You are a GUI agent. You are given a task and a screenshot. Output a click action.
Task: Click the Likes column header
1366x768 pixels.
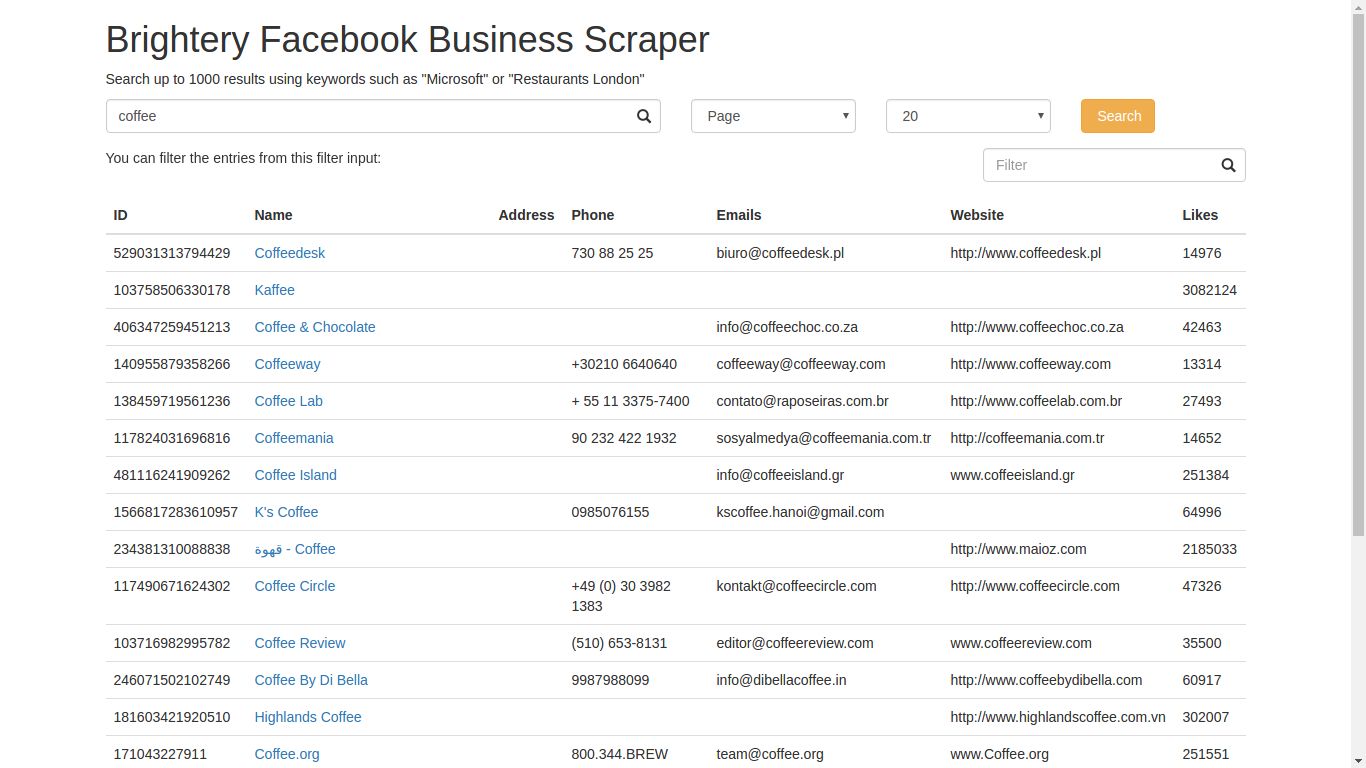[1200, 215]
